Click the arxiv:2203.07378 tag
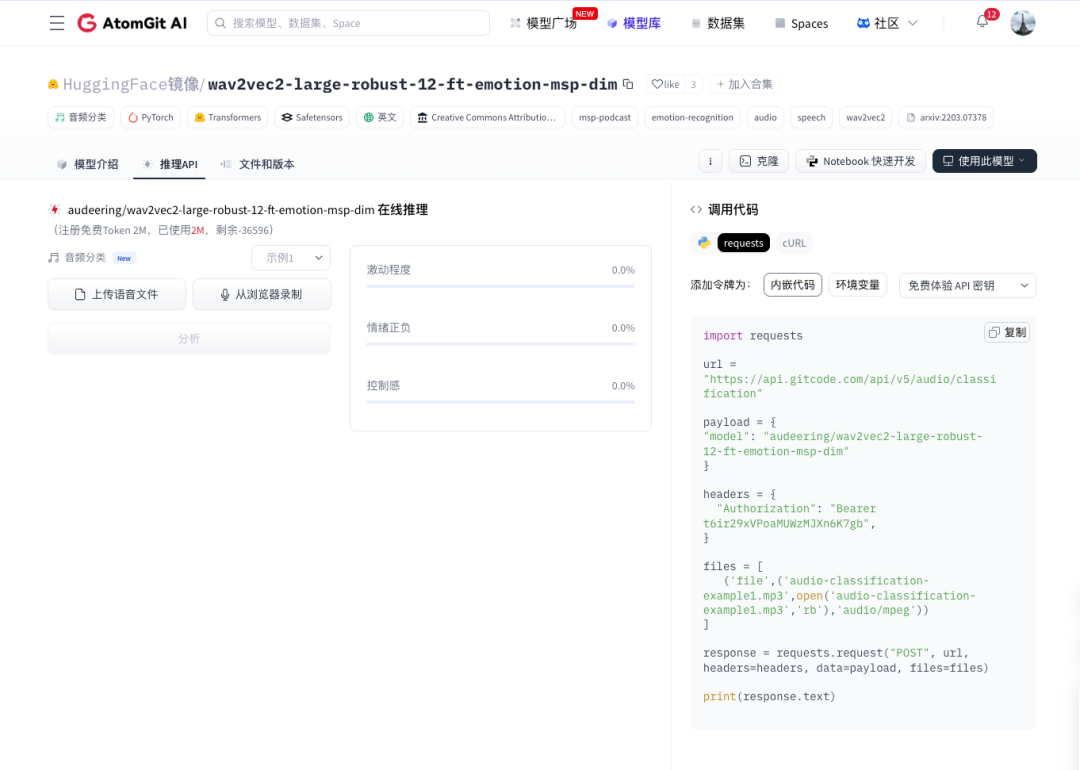Viewport: 1080px width, 770px height. [x=946, y=117]
